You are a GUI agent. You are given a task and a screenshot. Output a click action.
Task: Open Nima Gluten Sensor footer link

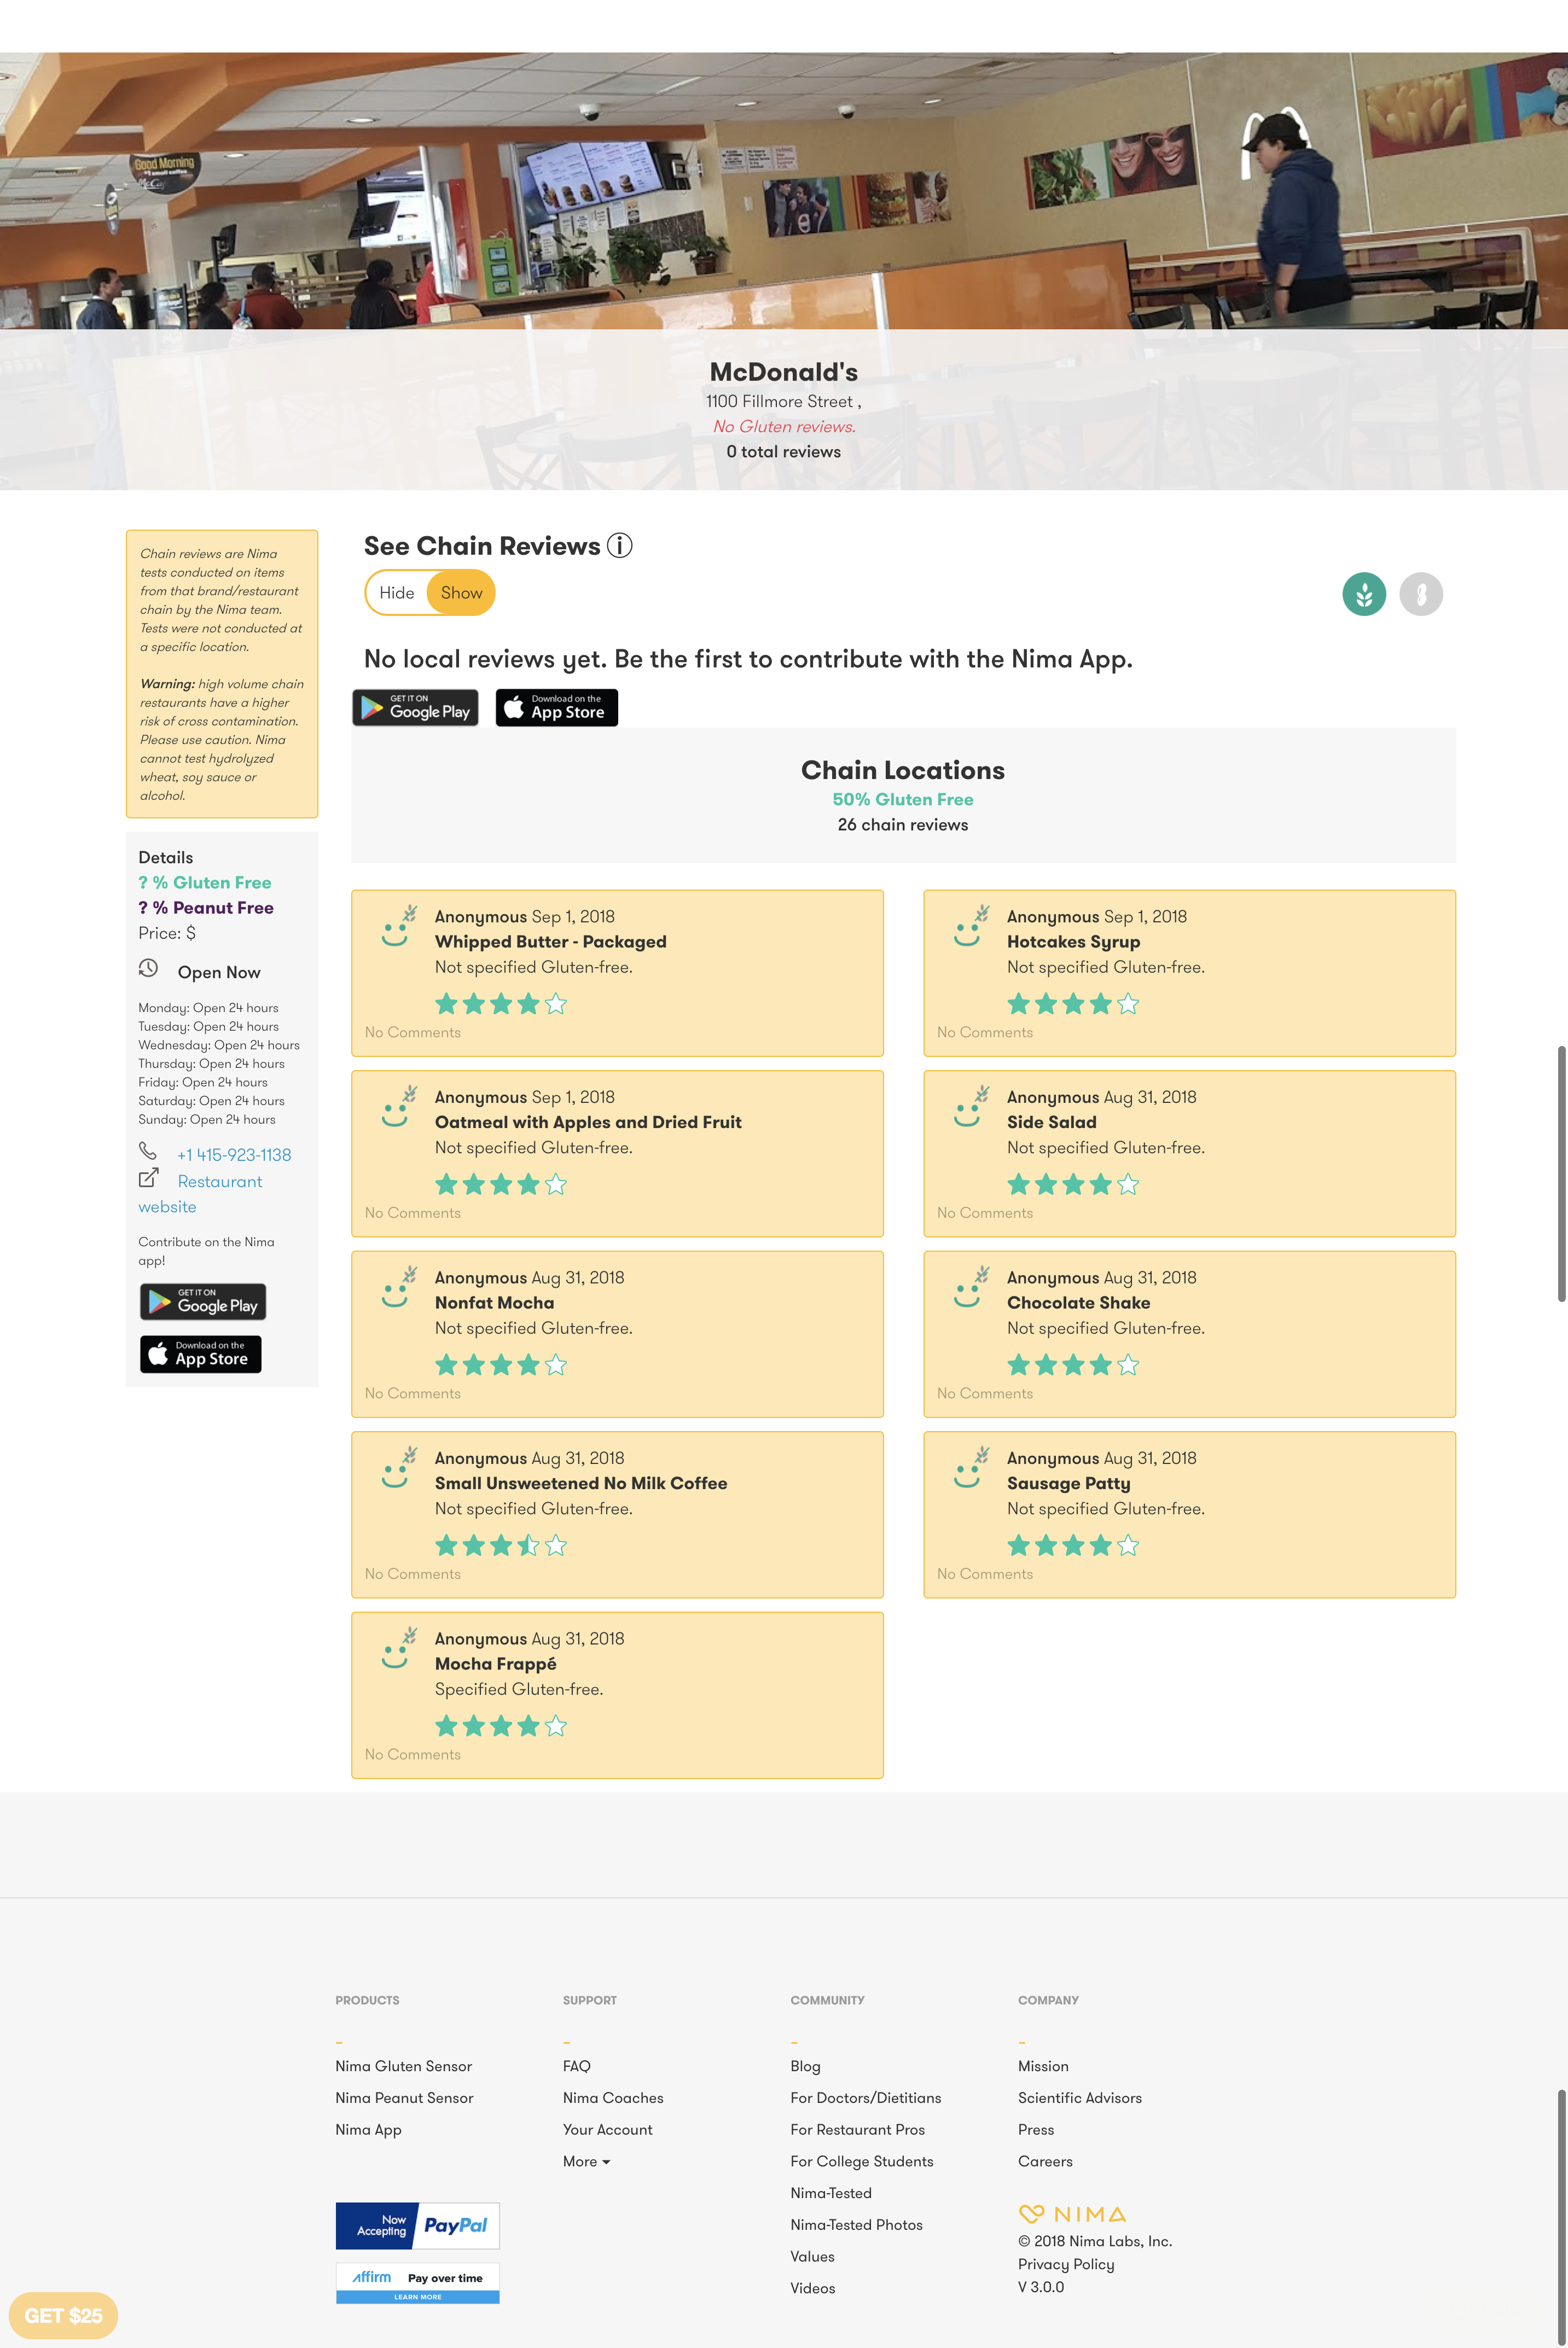(403, 2066)
